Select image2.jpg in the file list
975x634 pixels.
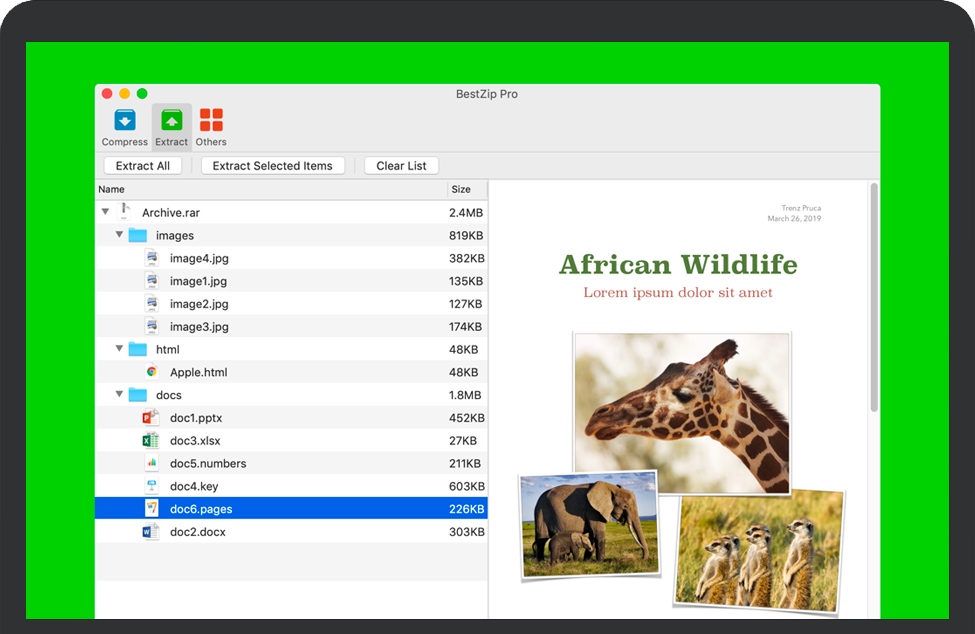199,304
